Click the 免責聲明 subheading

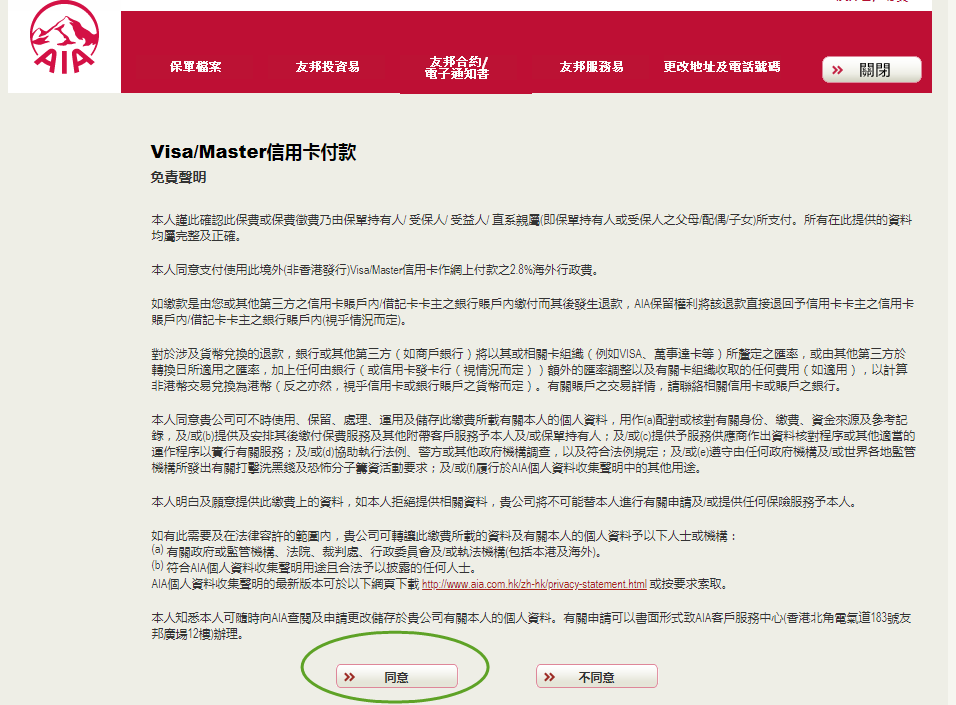179,177
